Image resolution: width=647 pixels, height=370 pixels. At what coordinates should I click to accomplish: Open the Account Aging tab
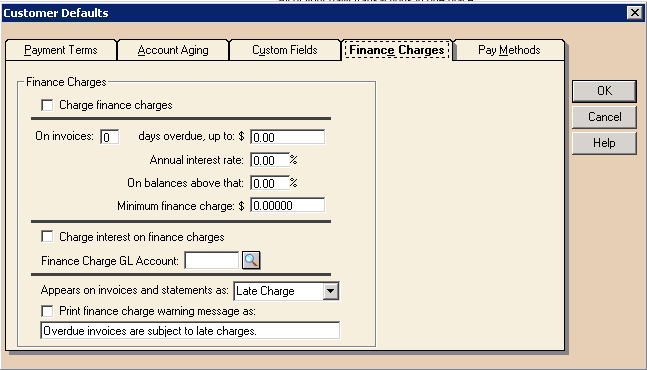(x=173, y=50)
